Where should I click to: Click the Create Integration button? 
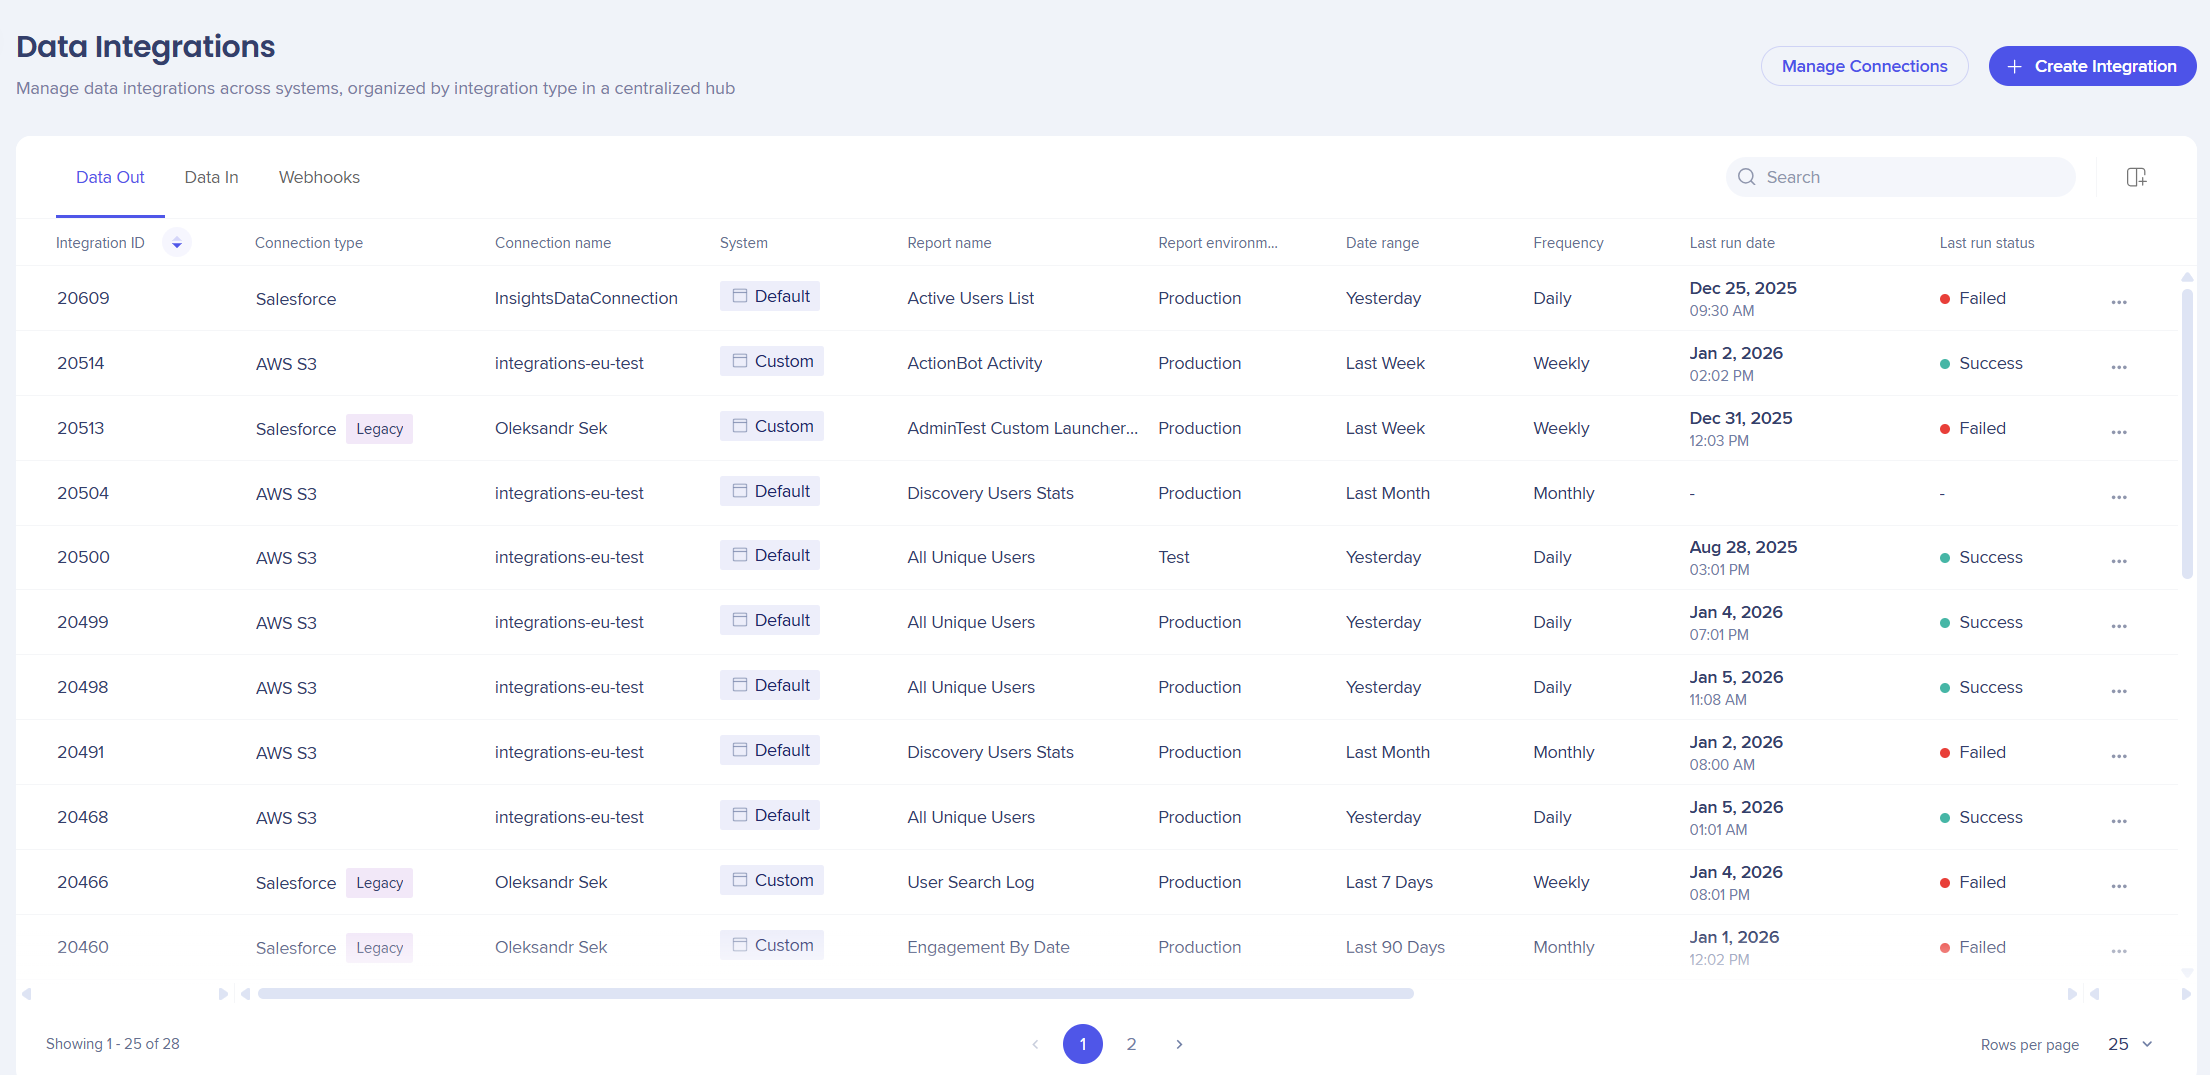pyautogui.click(x=2091, y=66)
